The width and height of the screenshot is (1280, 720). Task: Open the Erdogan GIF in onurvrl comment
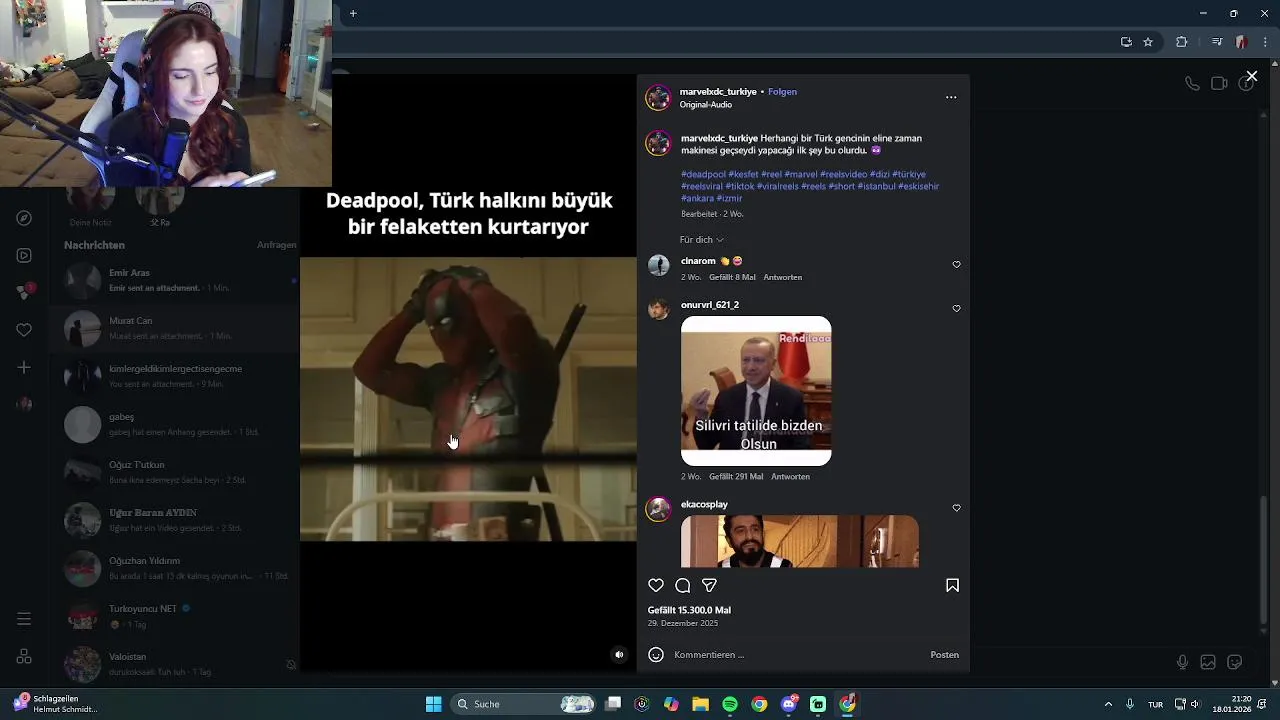[x=756, y=391]
